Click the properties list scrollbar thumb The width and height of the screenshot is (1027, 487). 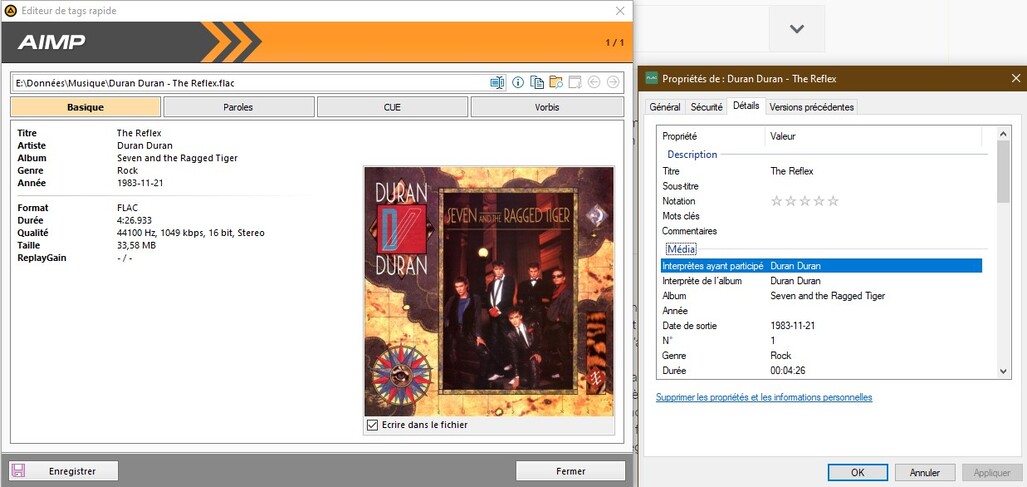pyautogui.click(x=1003, y=171)
